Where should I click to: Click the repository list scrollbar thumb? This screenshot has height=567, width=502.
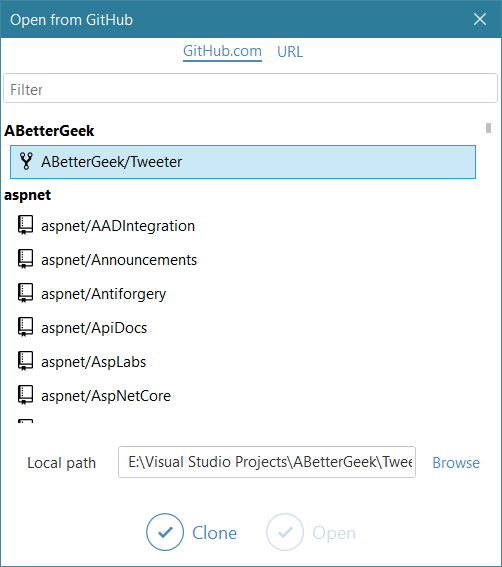point(489,128)
